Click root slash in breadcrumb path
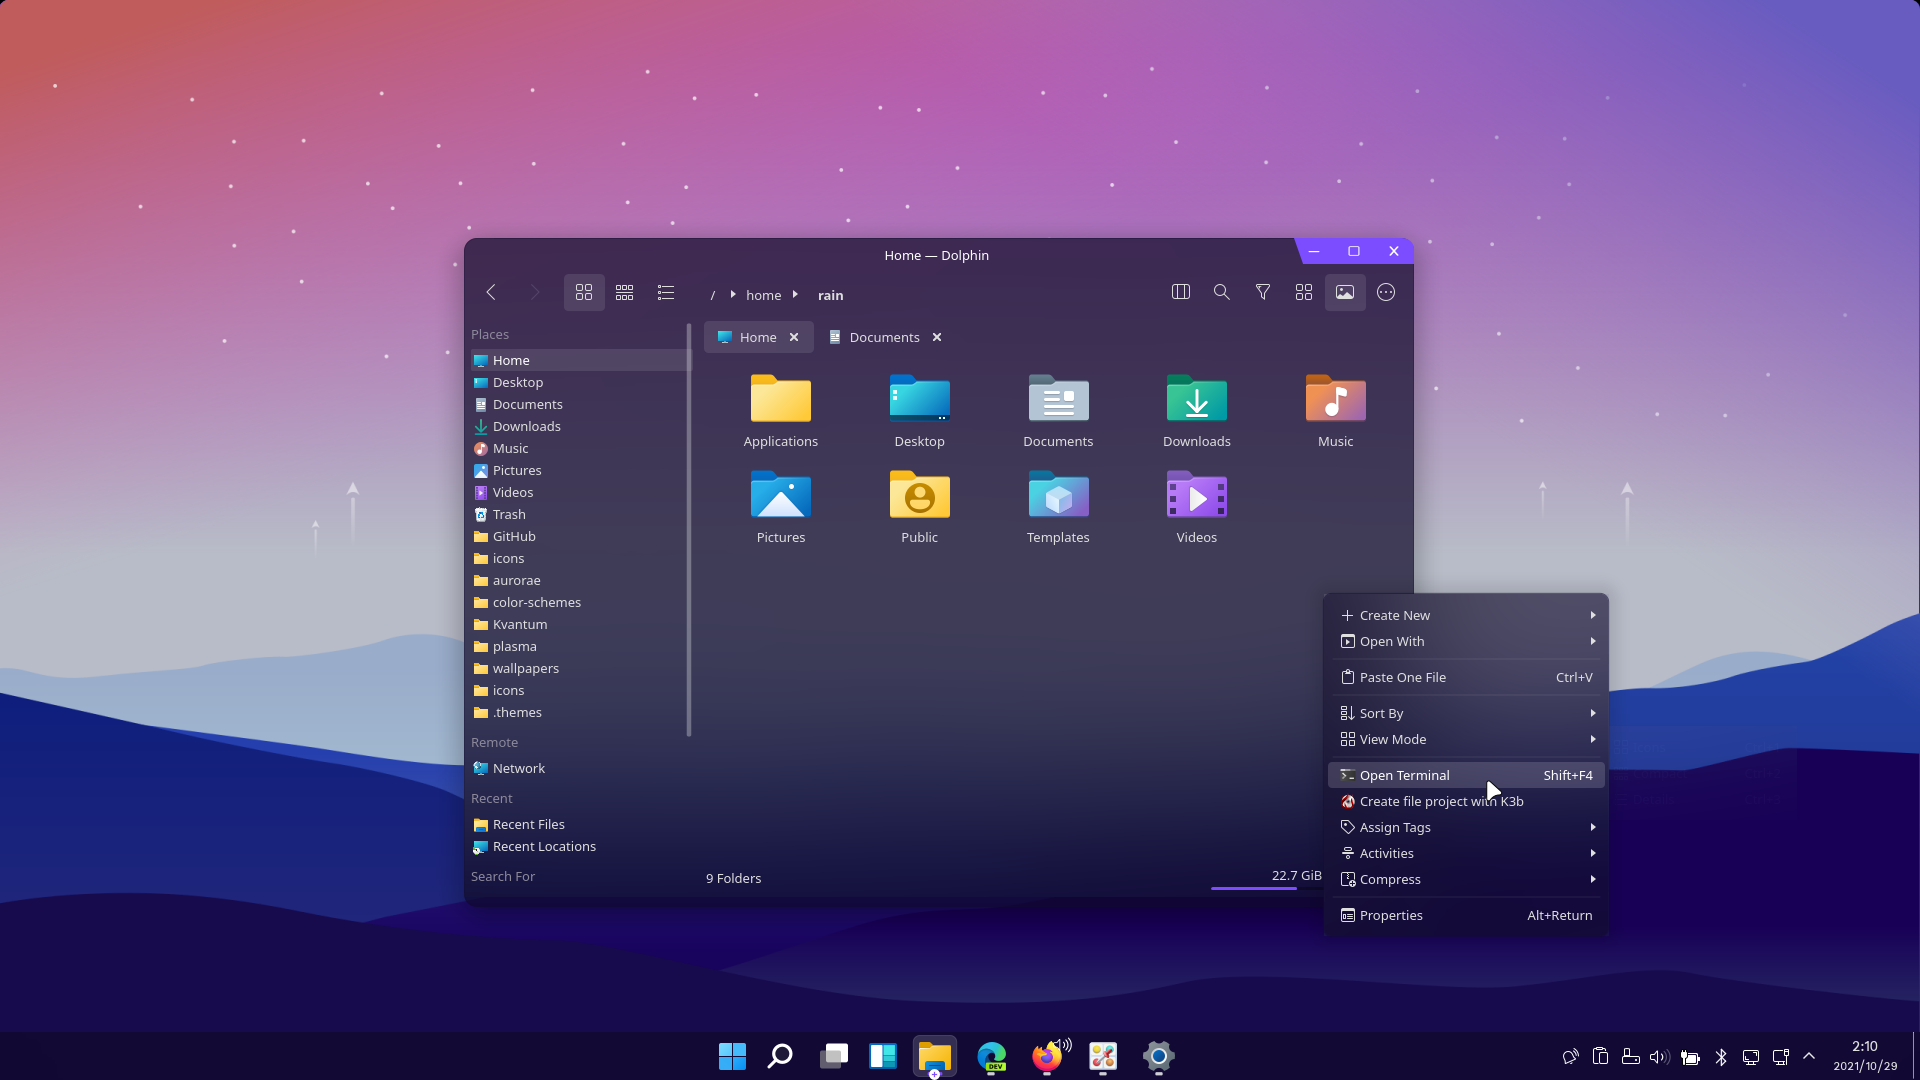 click(x=713, y=295)
